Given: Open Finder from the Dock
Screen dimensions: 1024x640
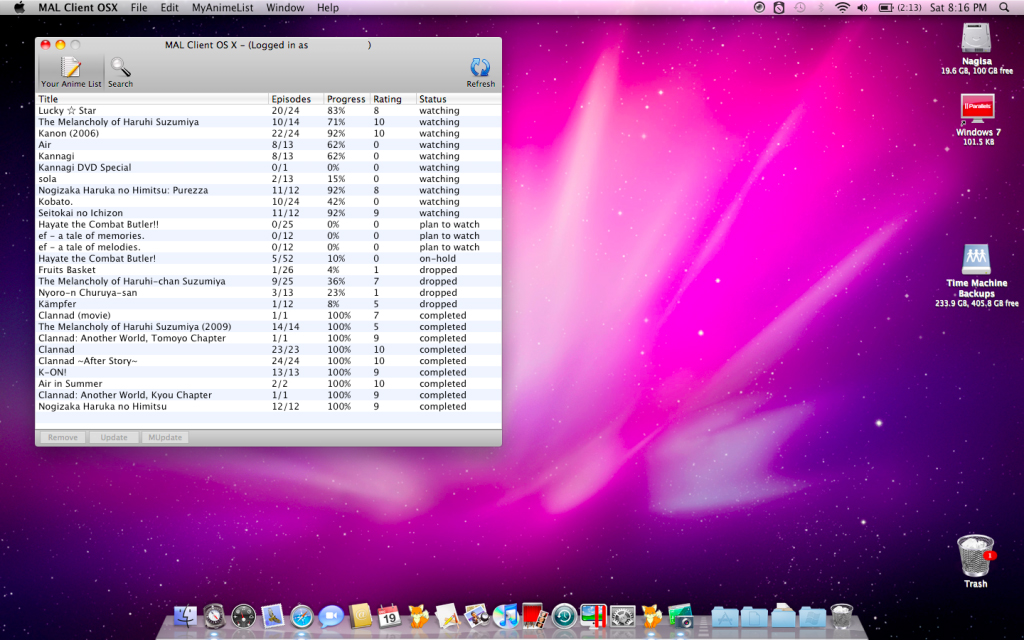Looking at the screenshot, I should (x=185, y=616).
